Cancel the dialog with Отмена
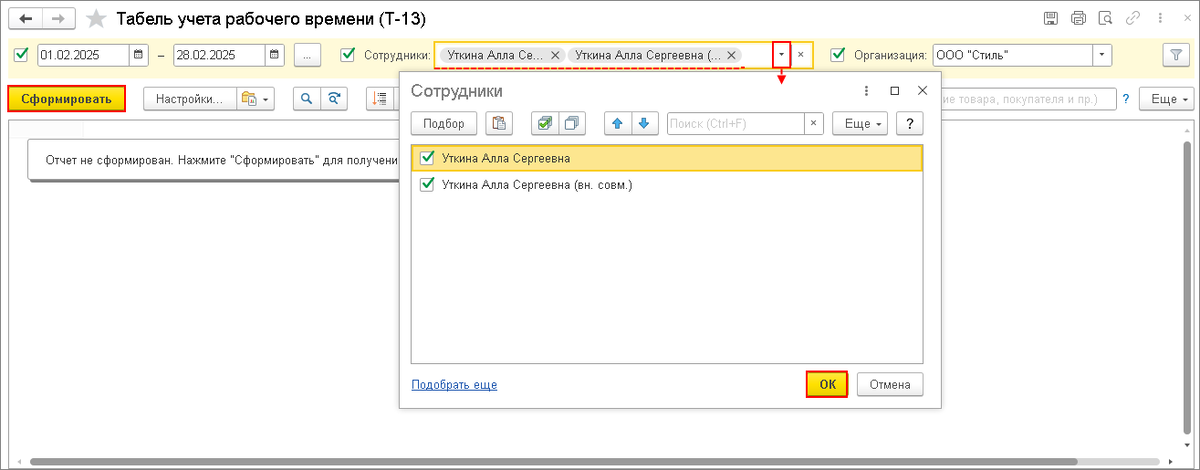The width and height of the screenshot is (1200, 470). click(x=890, y=384)
